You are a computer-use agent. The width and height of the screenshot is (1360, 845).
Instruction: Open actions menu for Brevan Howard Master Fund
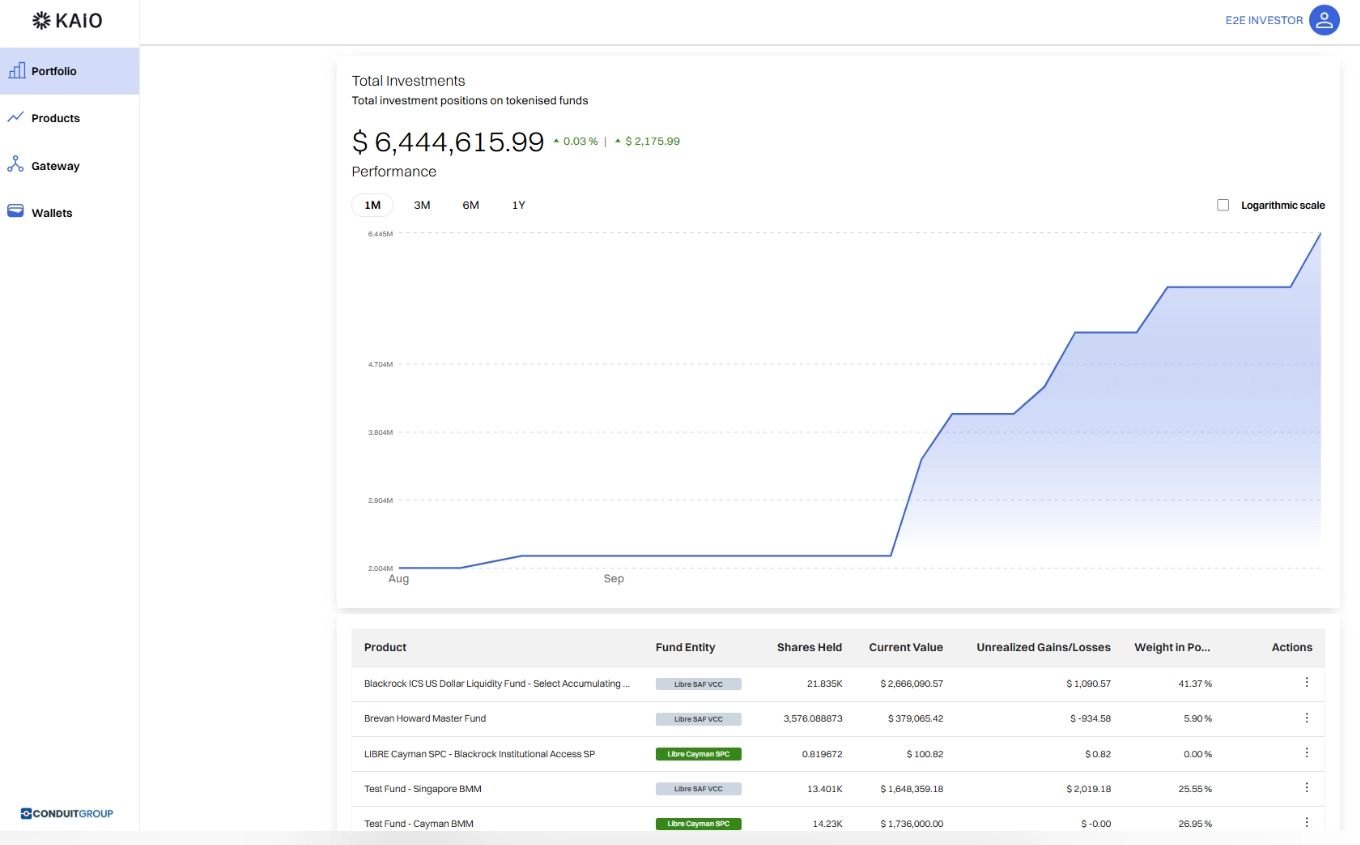point(1306,718)
